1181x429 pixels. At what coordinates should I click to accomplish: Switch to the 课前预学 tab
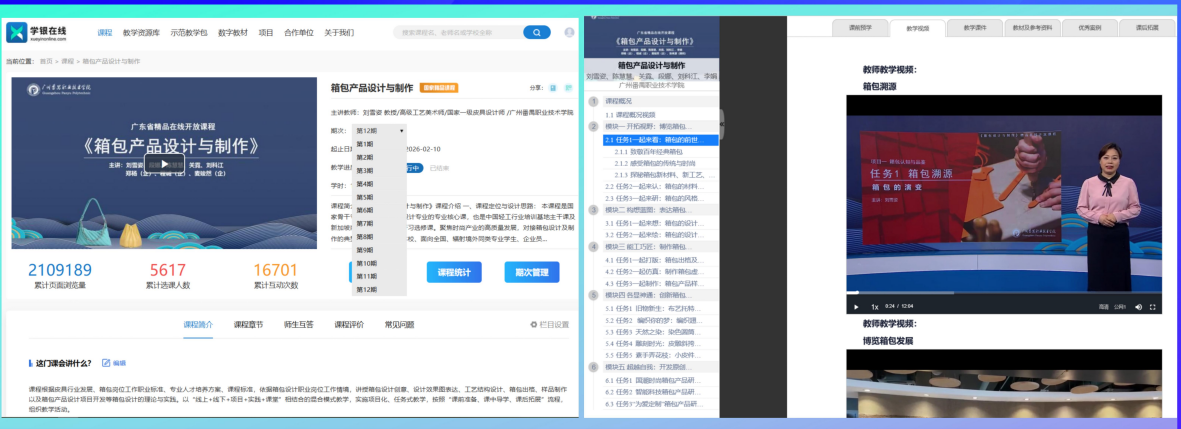pos(859,27)
